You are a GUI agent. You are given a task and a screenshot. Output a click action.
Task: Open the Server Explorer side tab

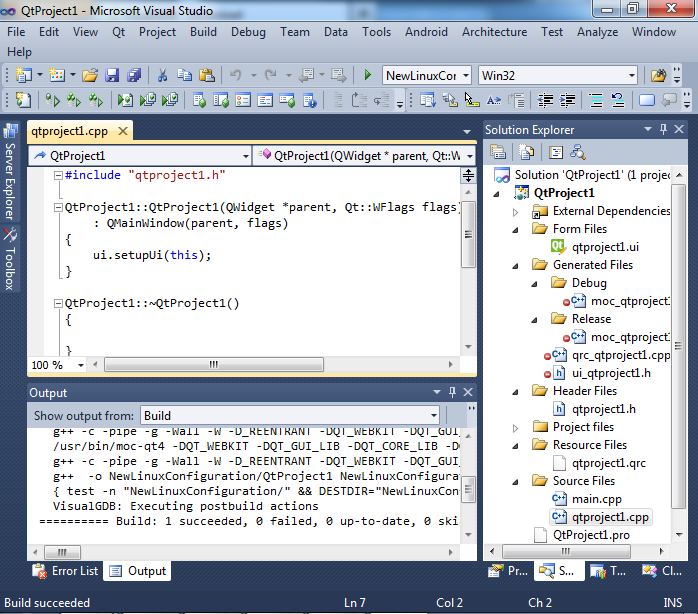coord(10,172)
